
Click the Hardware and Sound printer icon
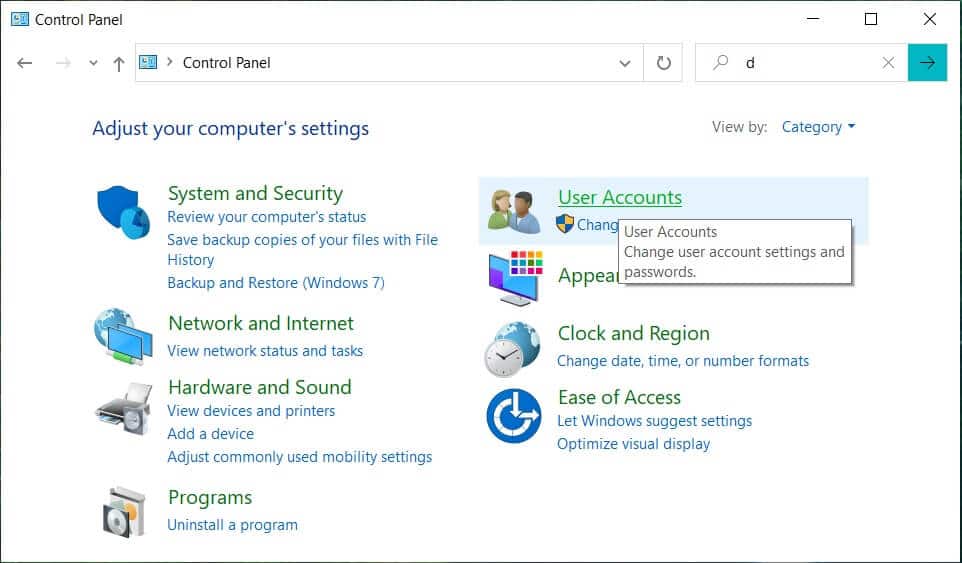pos(123,408)
